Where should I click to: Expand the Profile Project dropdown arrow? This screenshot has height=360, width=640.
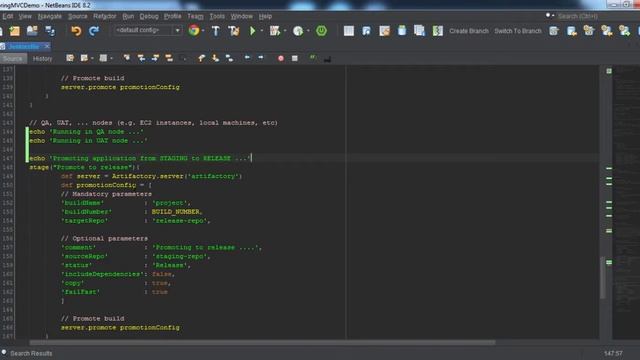pos(308,31)
